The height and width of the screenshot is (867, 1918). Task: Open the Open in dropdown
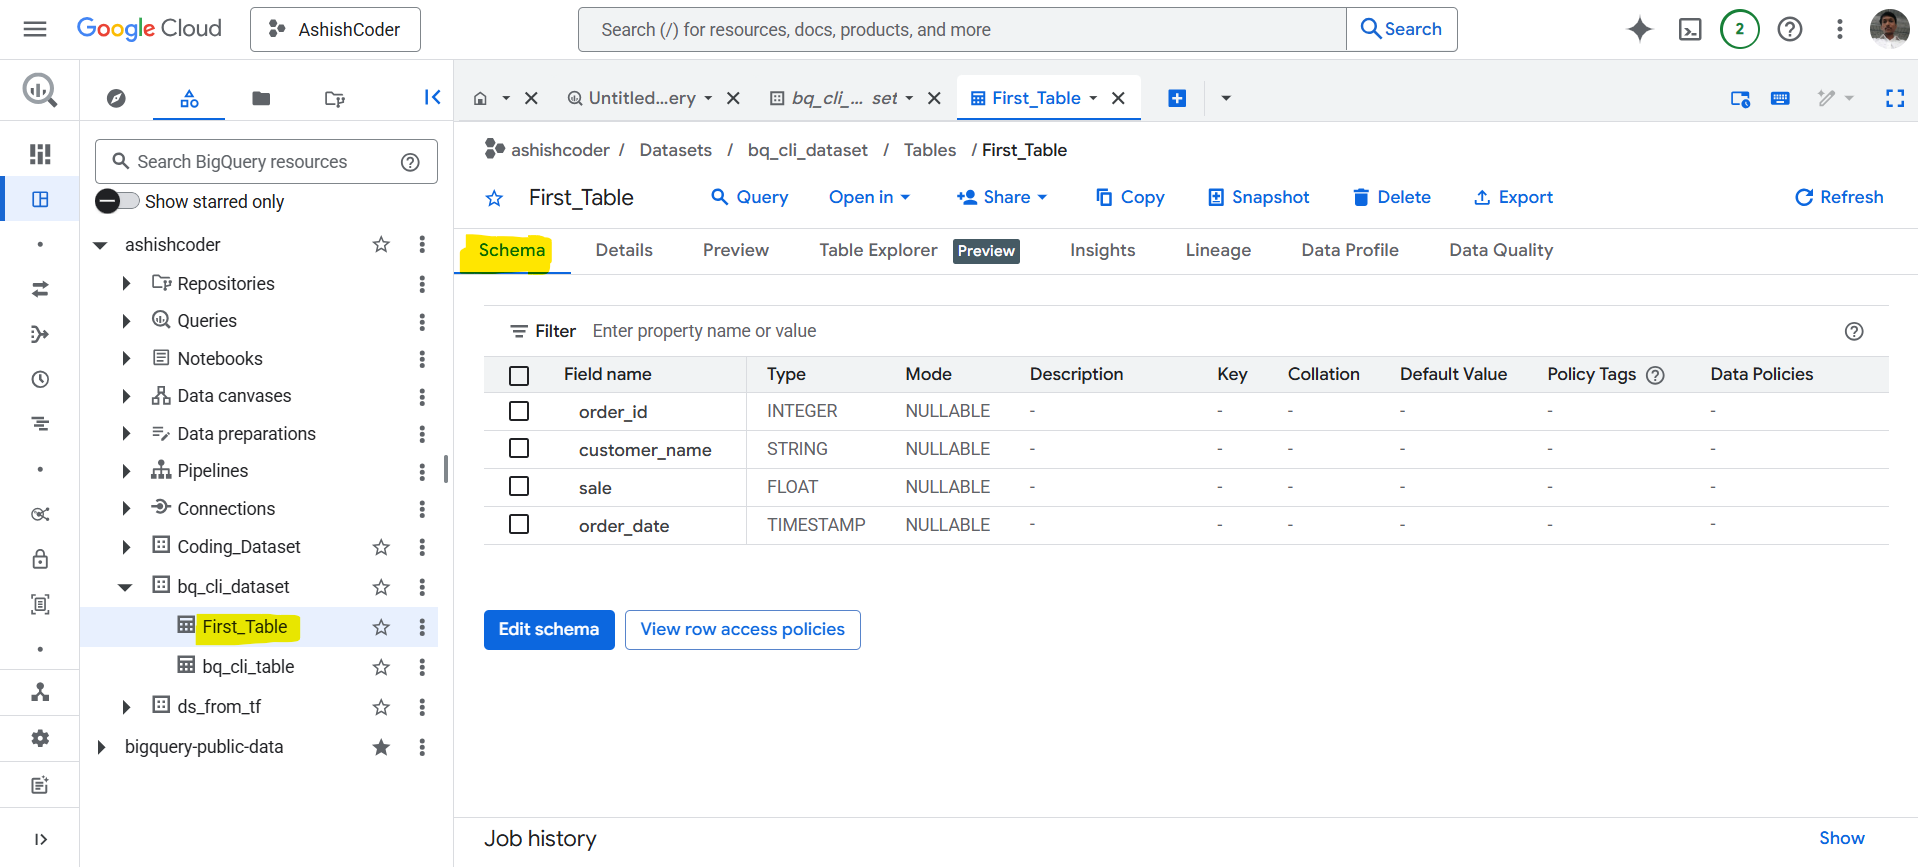coord(869,198)
